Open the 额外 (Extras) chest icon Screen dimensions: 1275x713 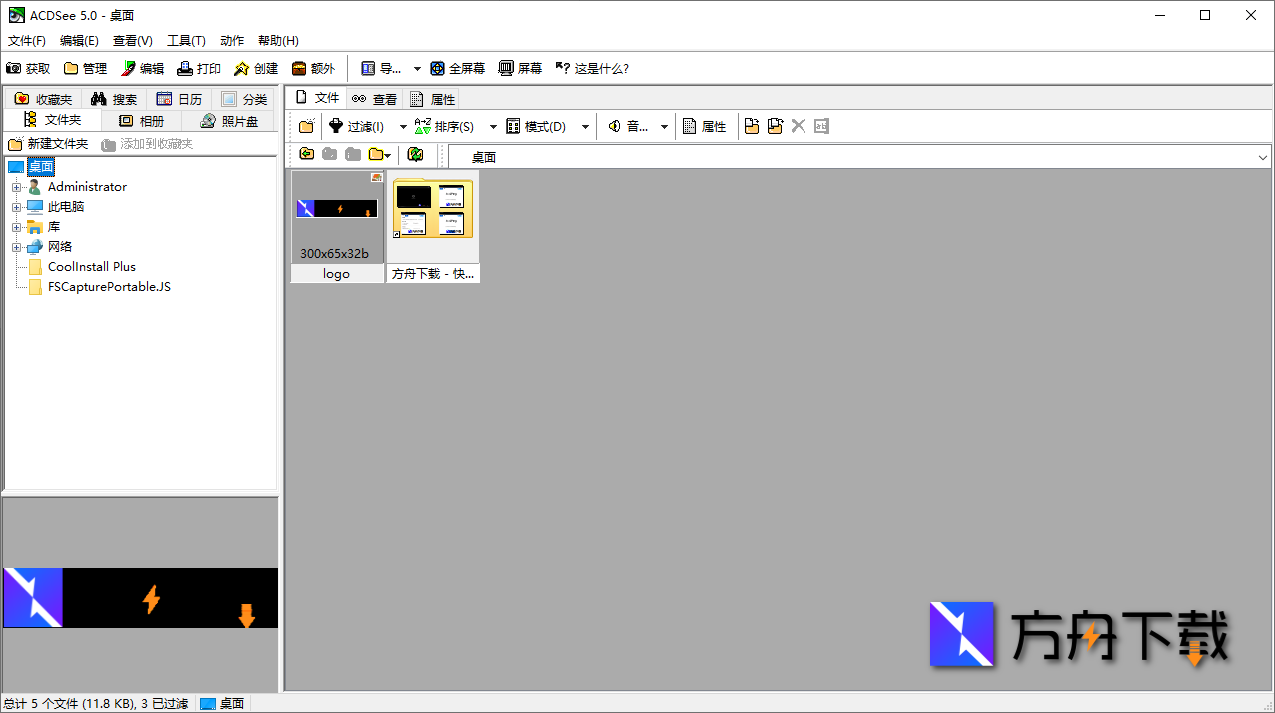299,69
